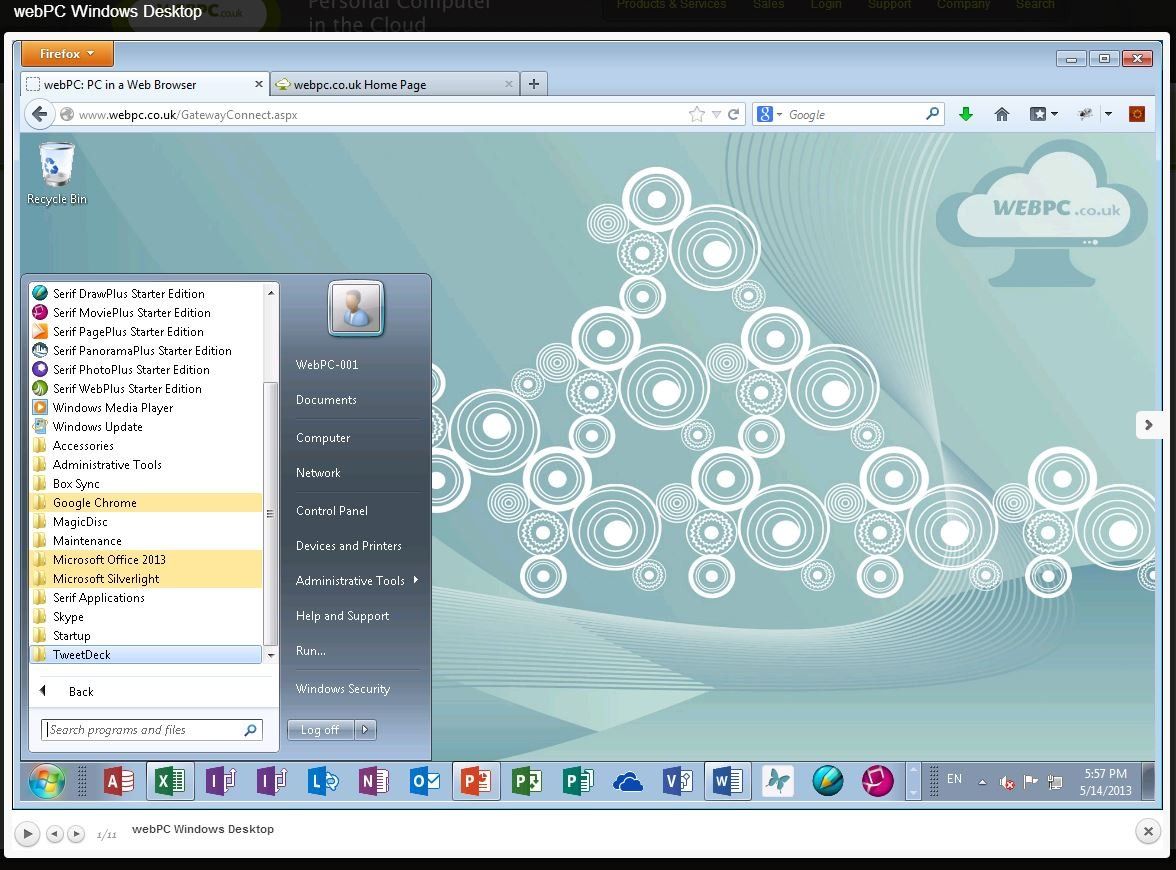Expand the Serif Applications folder
The image size is (1176, 870).
(x=146, y=598)
